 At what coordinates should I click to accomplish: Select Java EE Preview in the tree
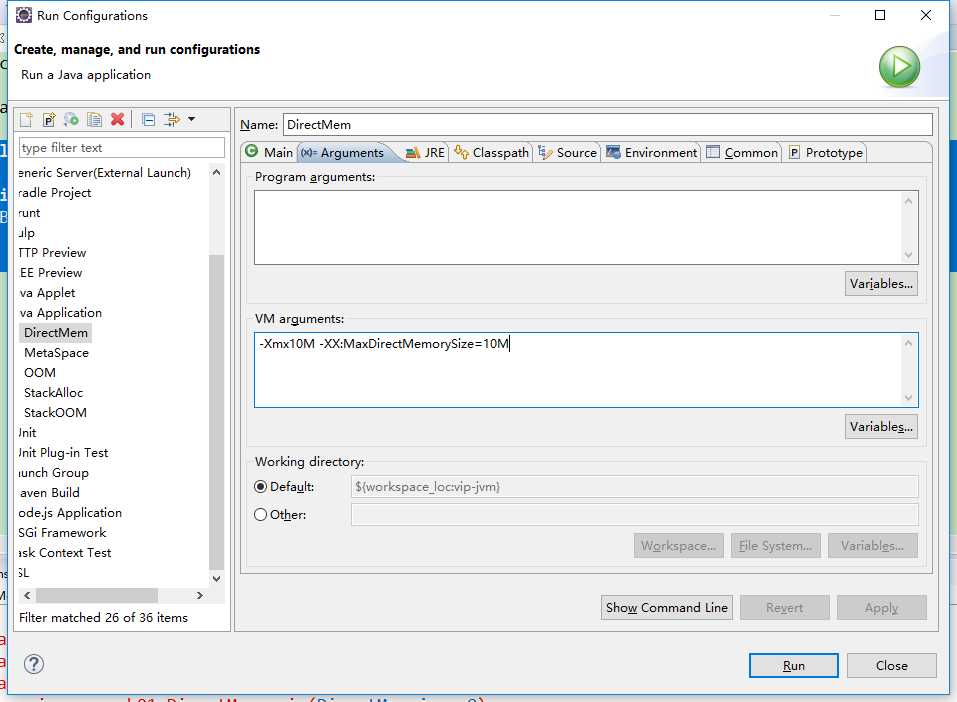[x=51, y=272]
